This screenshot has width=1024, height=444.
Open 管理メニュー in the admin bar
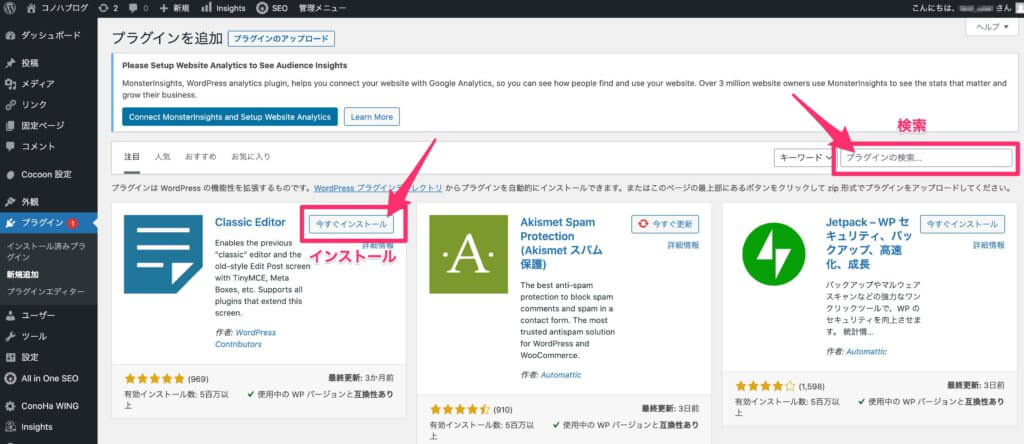click(x=322, y=8)
